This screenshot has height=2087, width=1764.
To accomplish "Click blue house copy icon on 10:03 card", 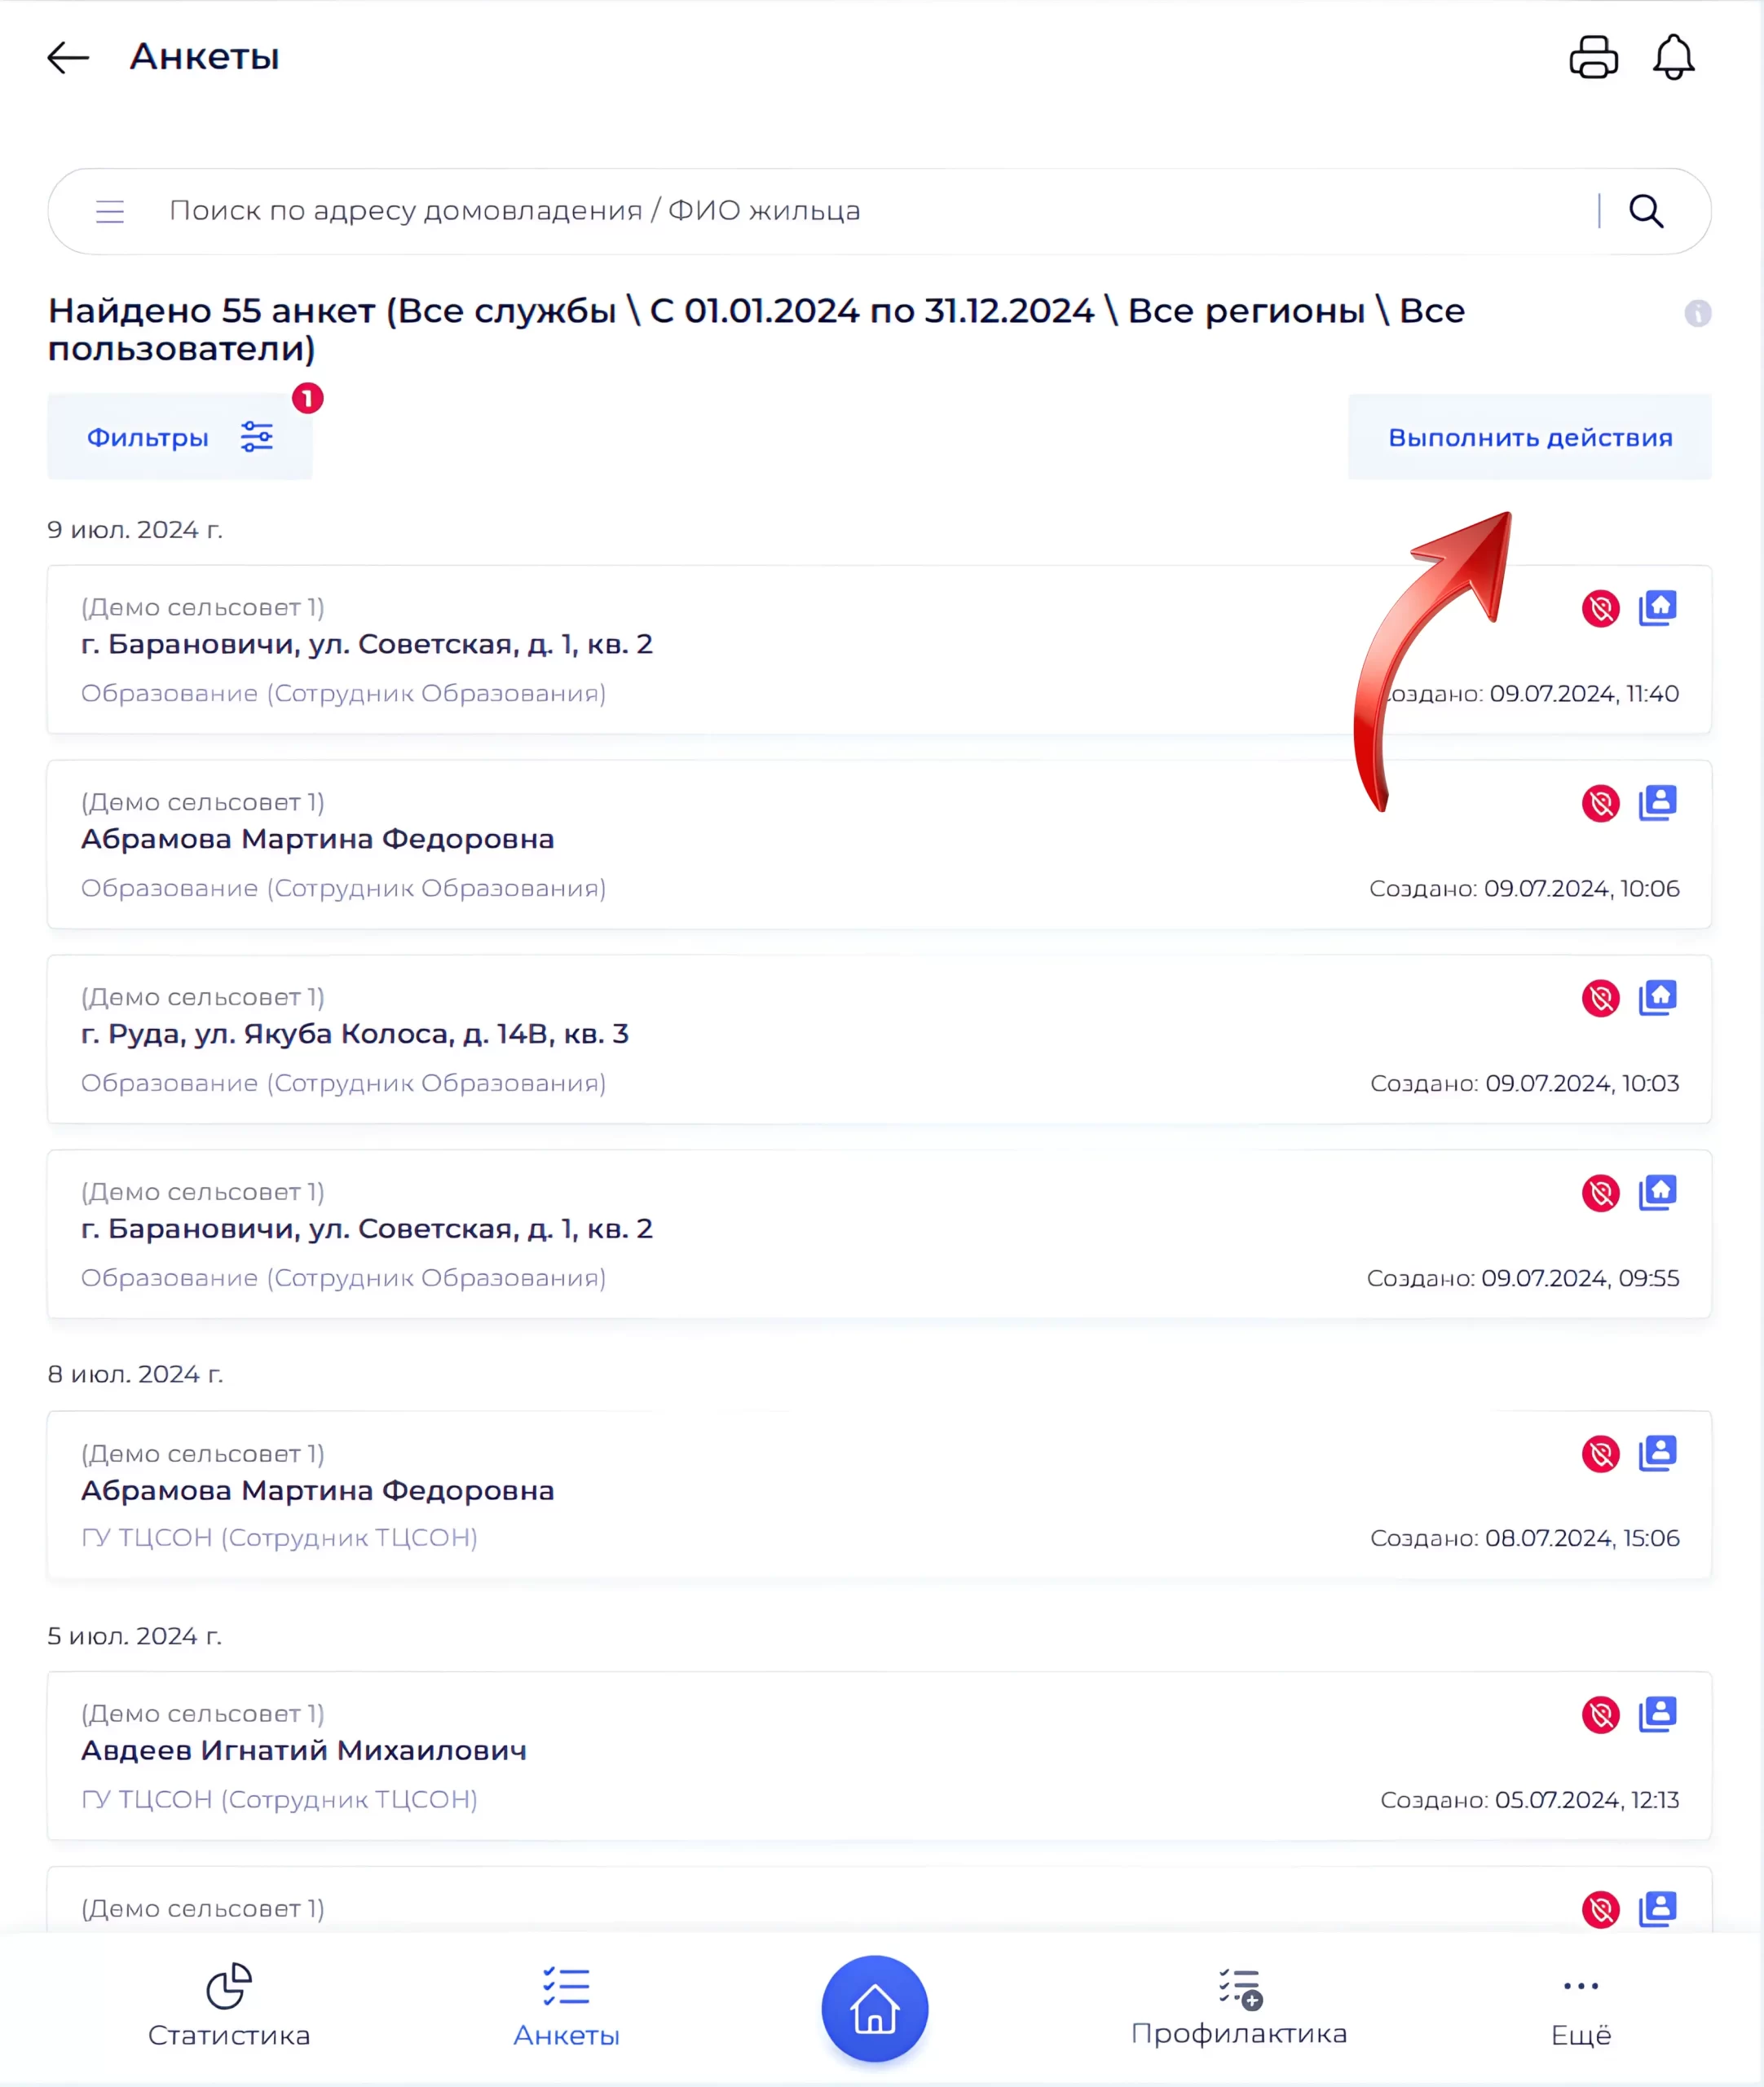I will point(1657,998).
